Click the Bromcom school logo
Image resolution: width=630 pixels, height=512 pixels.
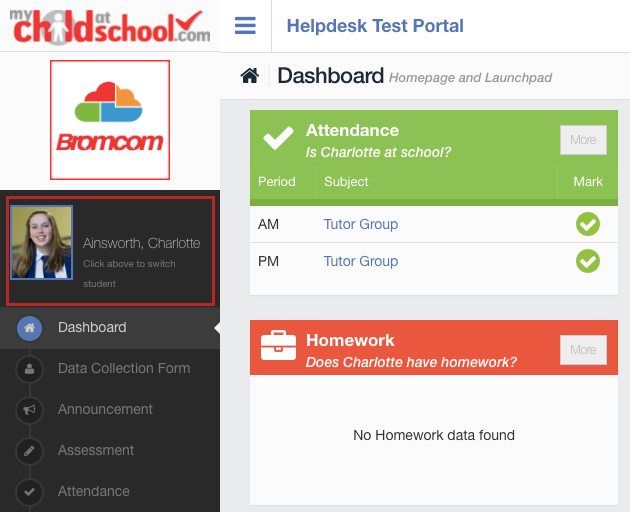[x=110, y=120]
